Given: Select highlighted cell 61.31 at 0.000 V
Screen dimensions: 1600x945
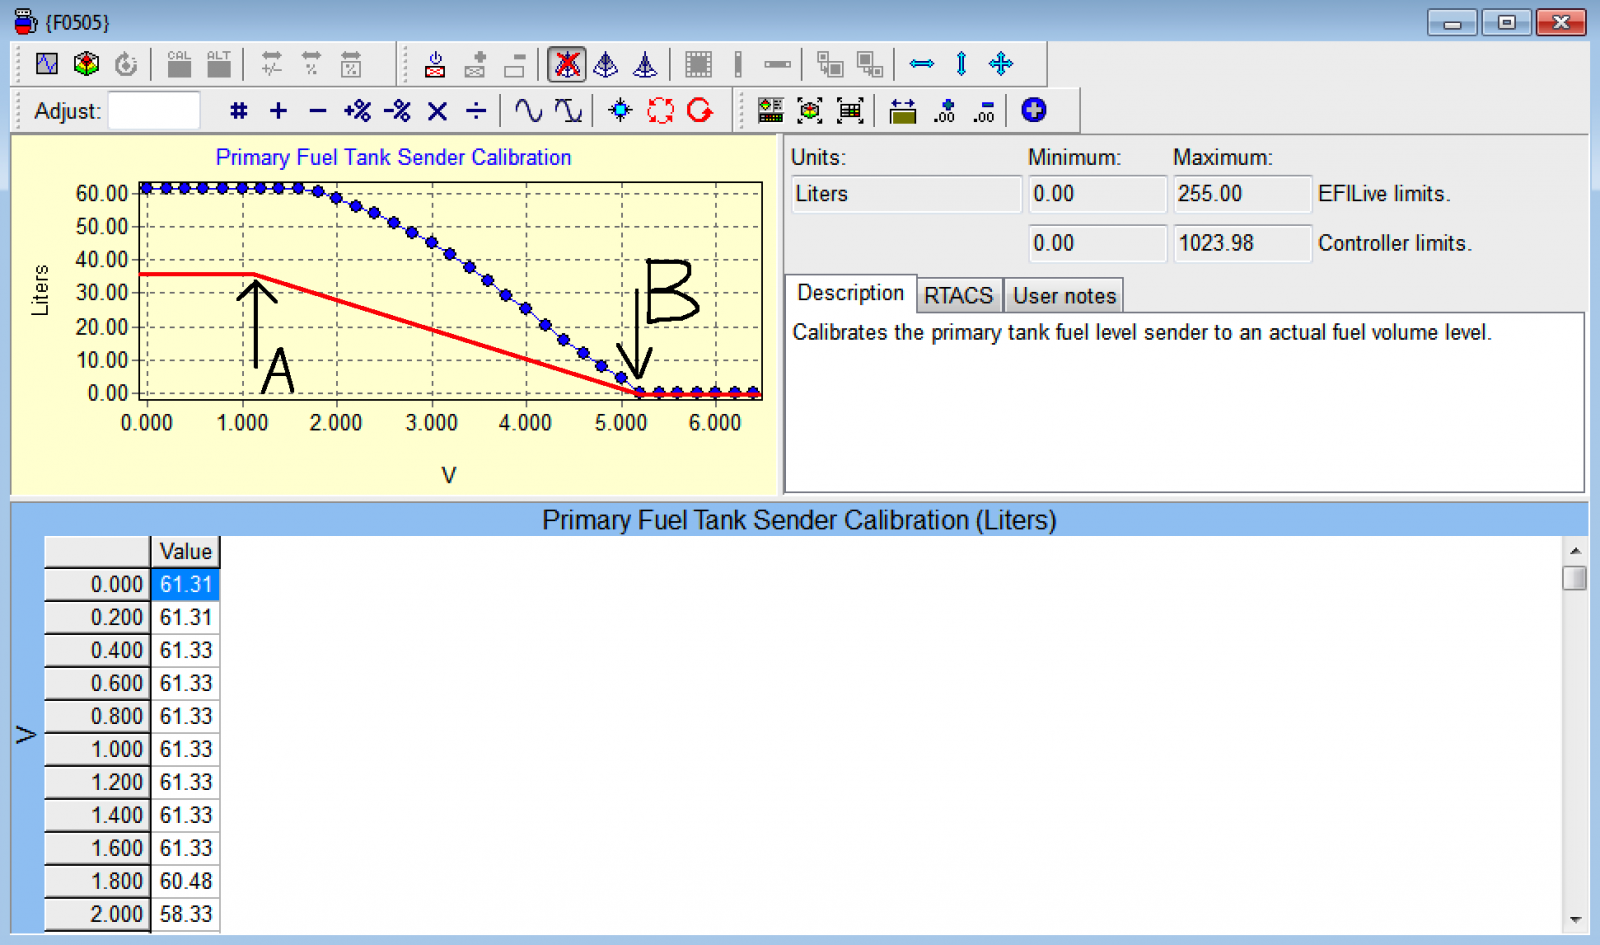Looking at the screenshot, I should click(185, 584).
